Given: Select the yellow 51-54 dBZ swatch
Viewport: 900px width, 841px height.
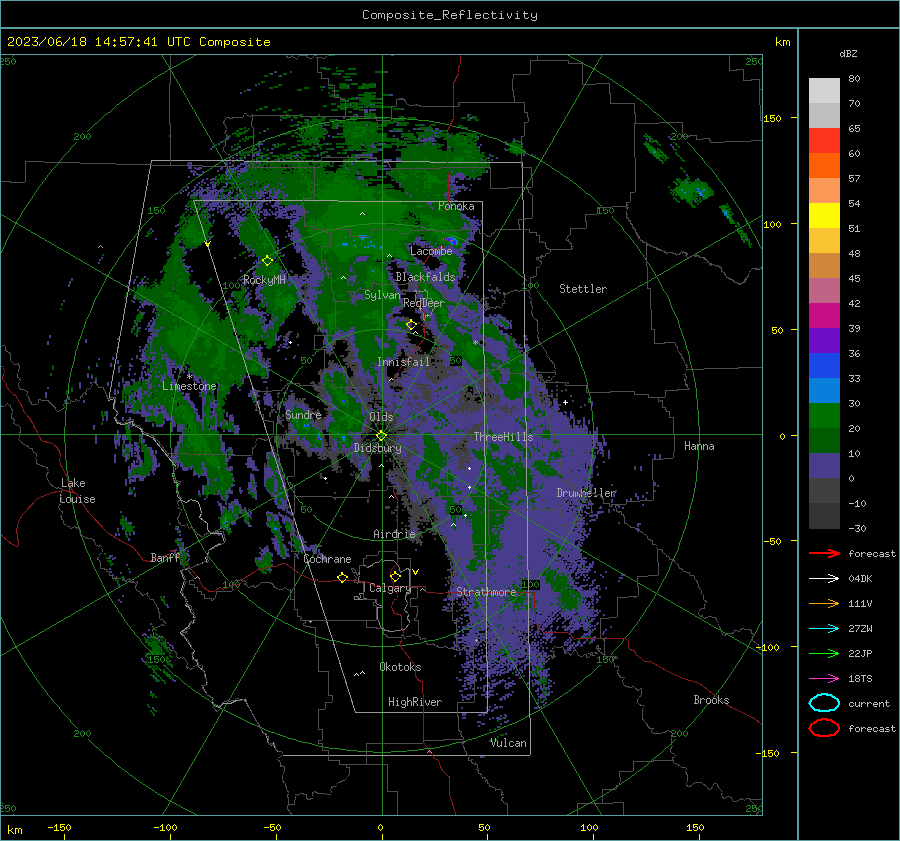Looking at the screenshot, I should coord(824,216).
